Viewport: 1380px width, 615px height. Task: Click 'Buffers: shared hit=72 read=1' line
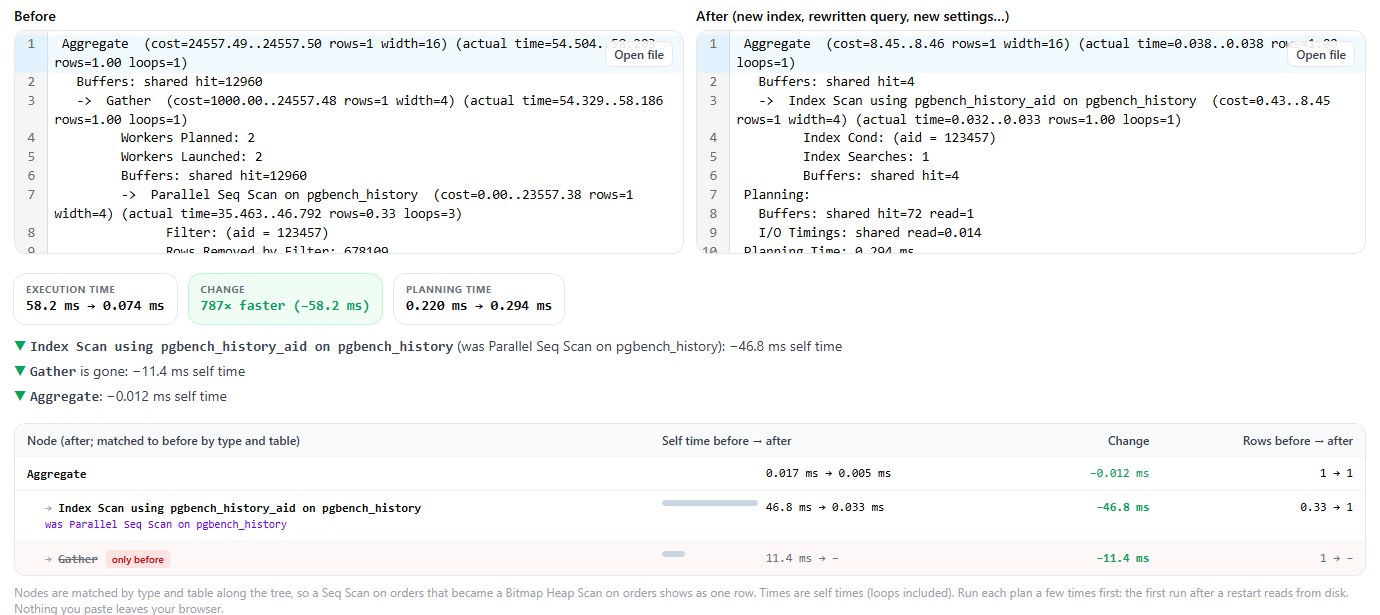[866, 213]
